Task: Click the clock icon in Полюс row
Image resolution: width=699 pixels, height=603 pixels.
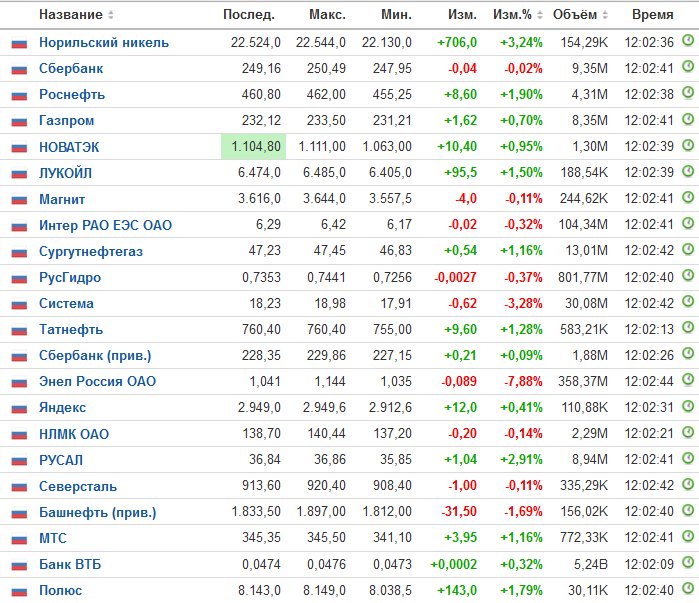Action: [x=688, y=588]
